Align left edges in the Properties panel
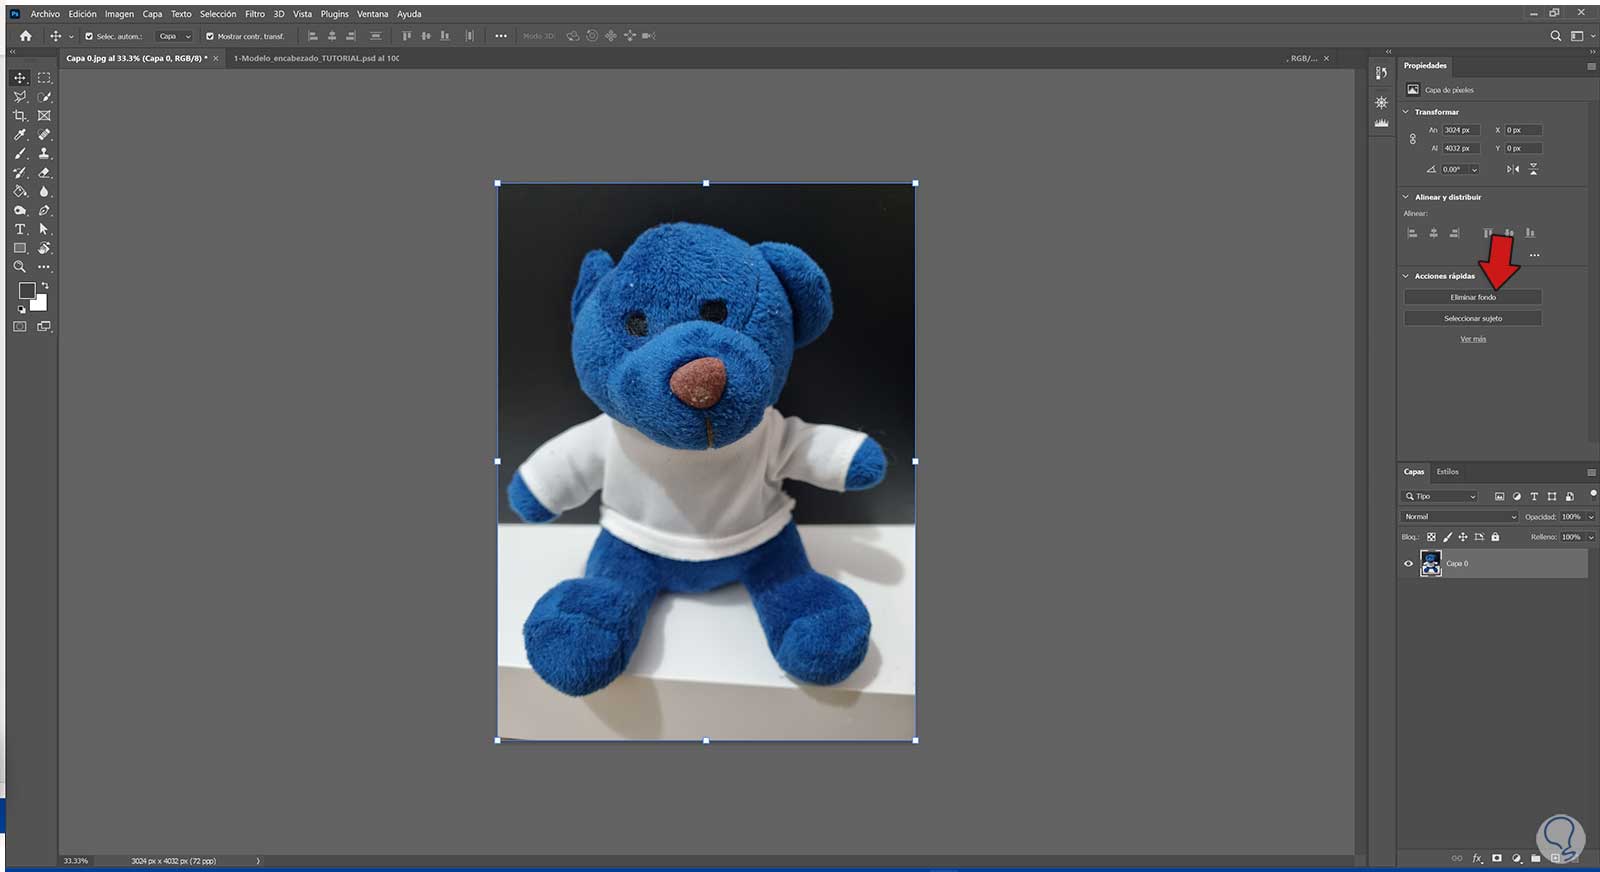Screen dimensions: 1600x872 [1412, 233]
